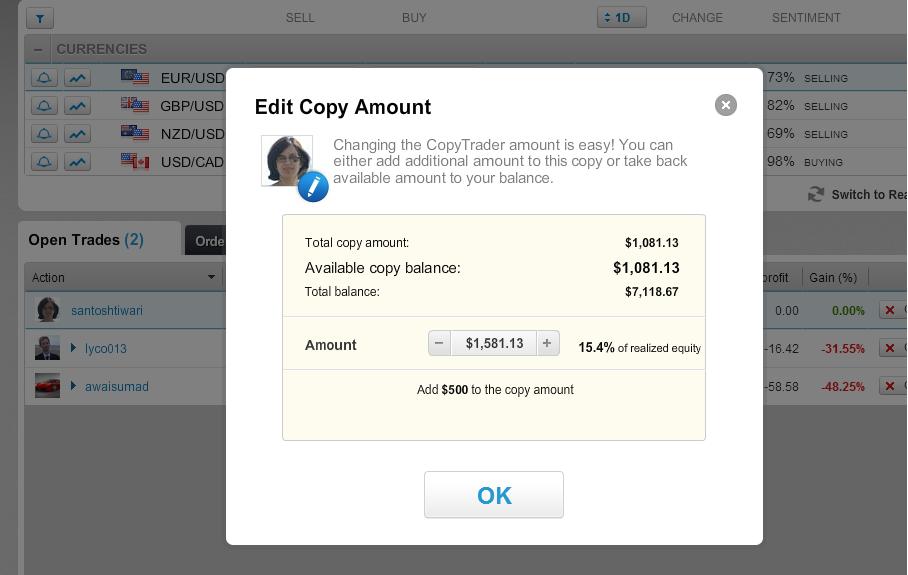Collapse the Currencies section
The height and width of the screenshot is (575, 908).
coord(38,49)
